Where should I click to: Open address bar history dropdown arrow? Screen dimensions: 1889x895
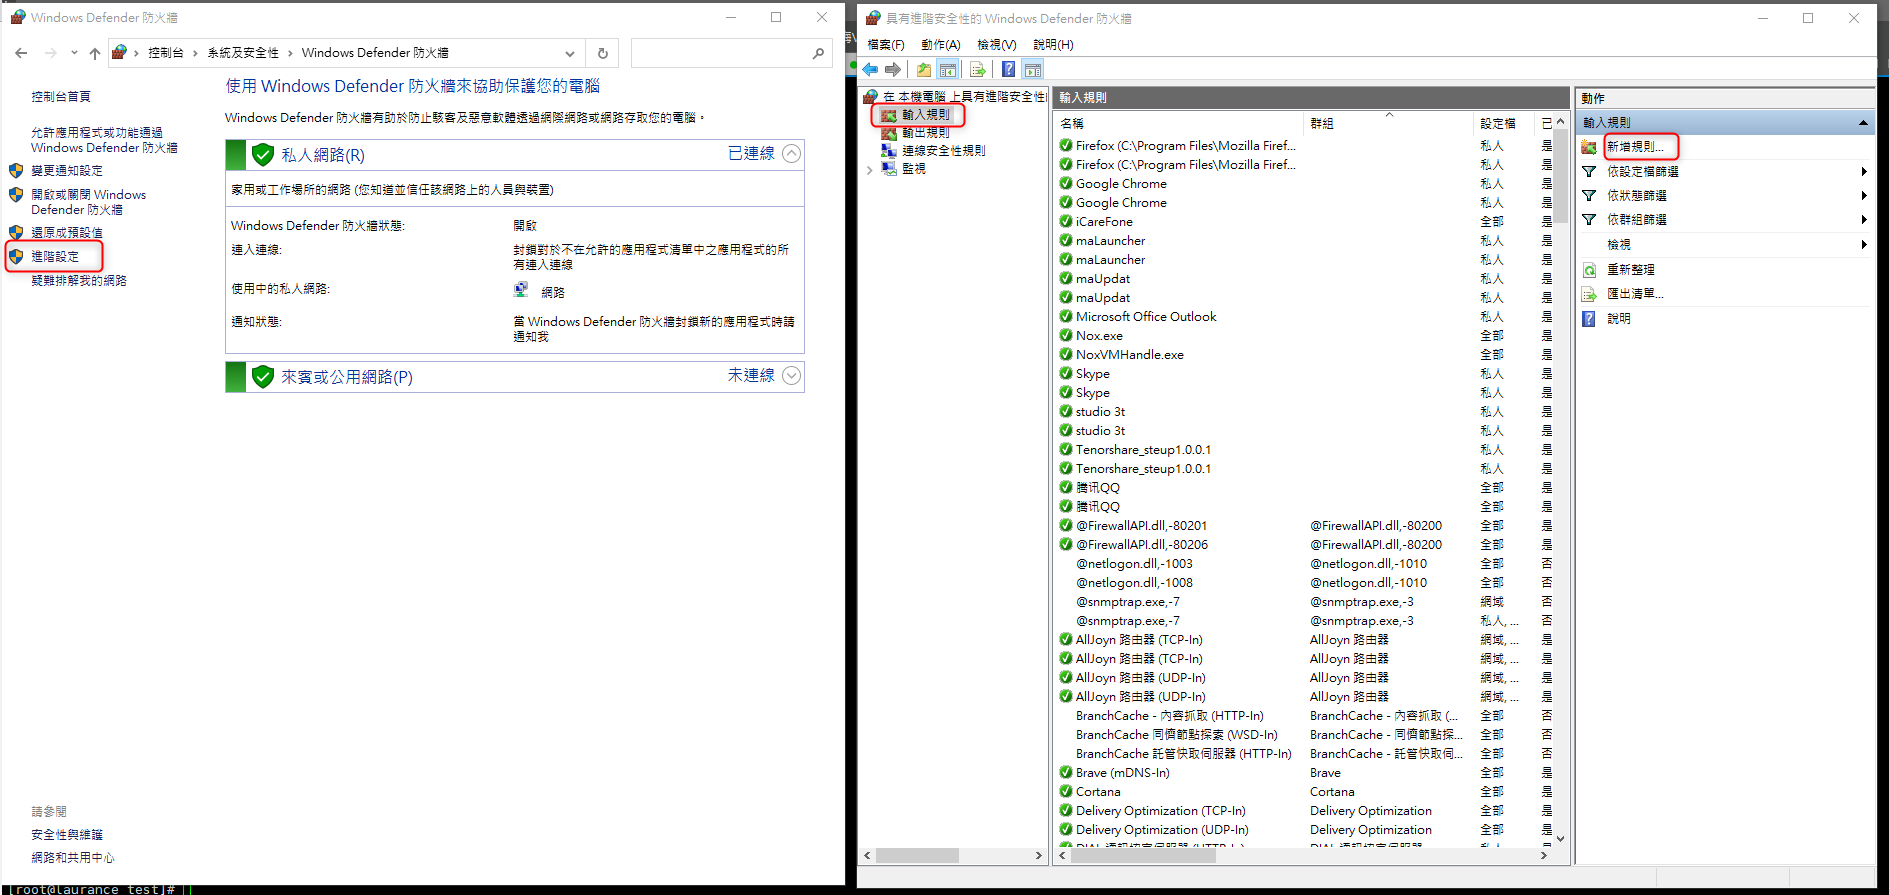click(x=570, y=53)
